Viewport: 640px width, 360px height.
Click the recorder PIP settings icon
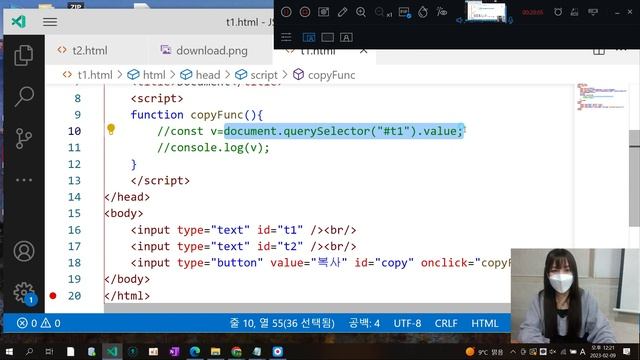click(404, 12)
